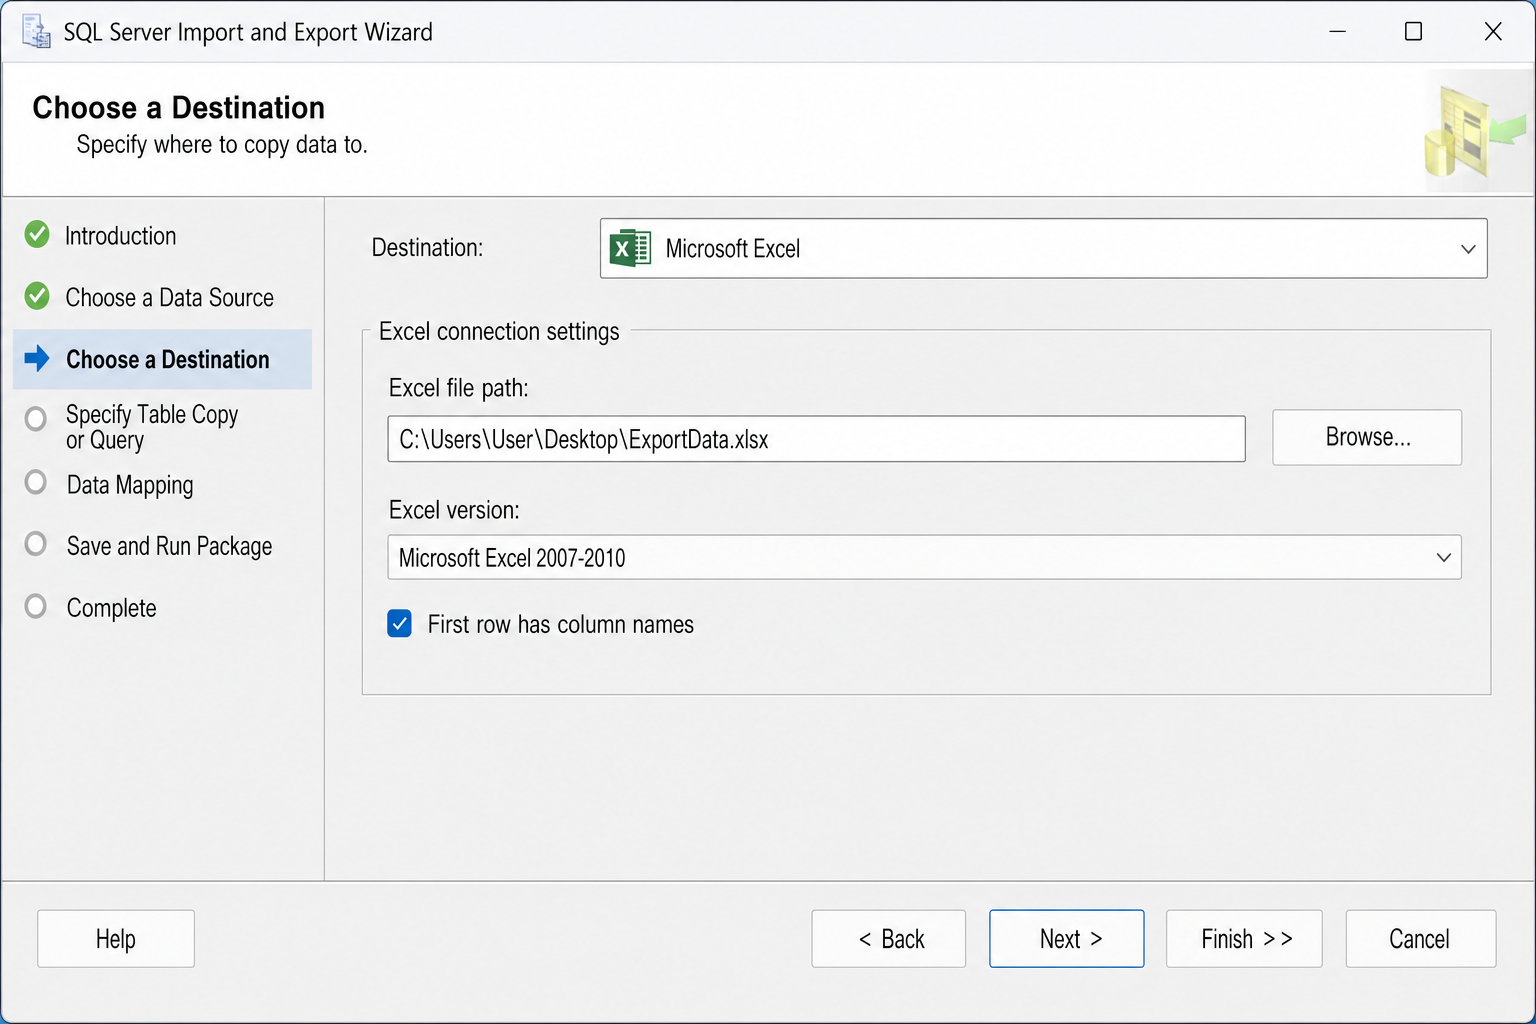
Task: Click the wizard app icon in title bar
Action: click(x=36, y=32)
